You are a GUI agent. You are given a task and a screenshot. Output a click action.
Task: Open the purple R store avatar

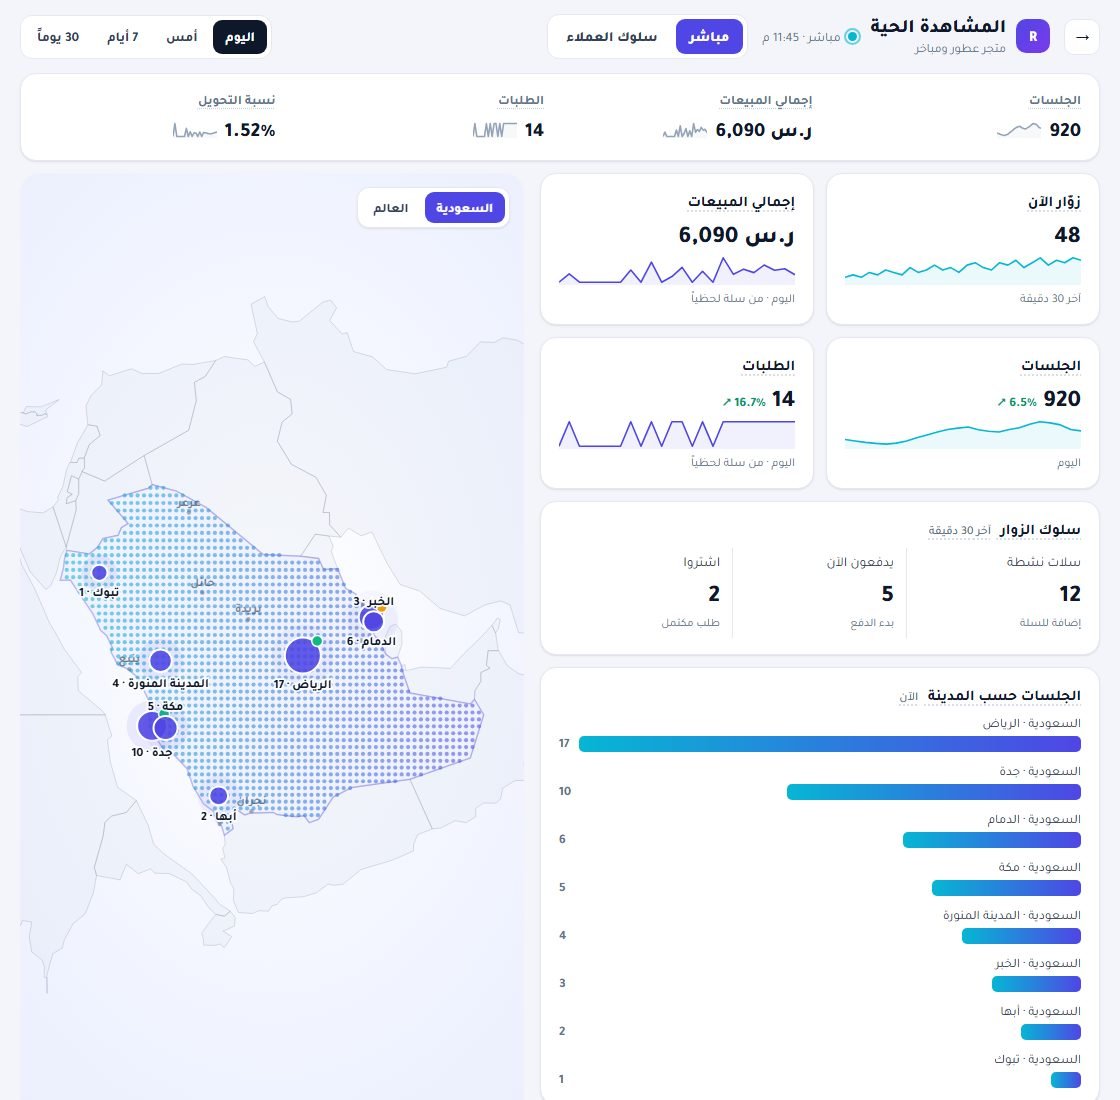pyautogui.click(x=1033, y=37)
